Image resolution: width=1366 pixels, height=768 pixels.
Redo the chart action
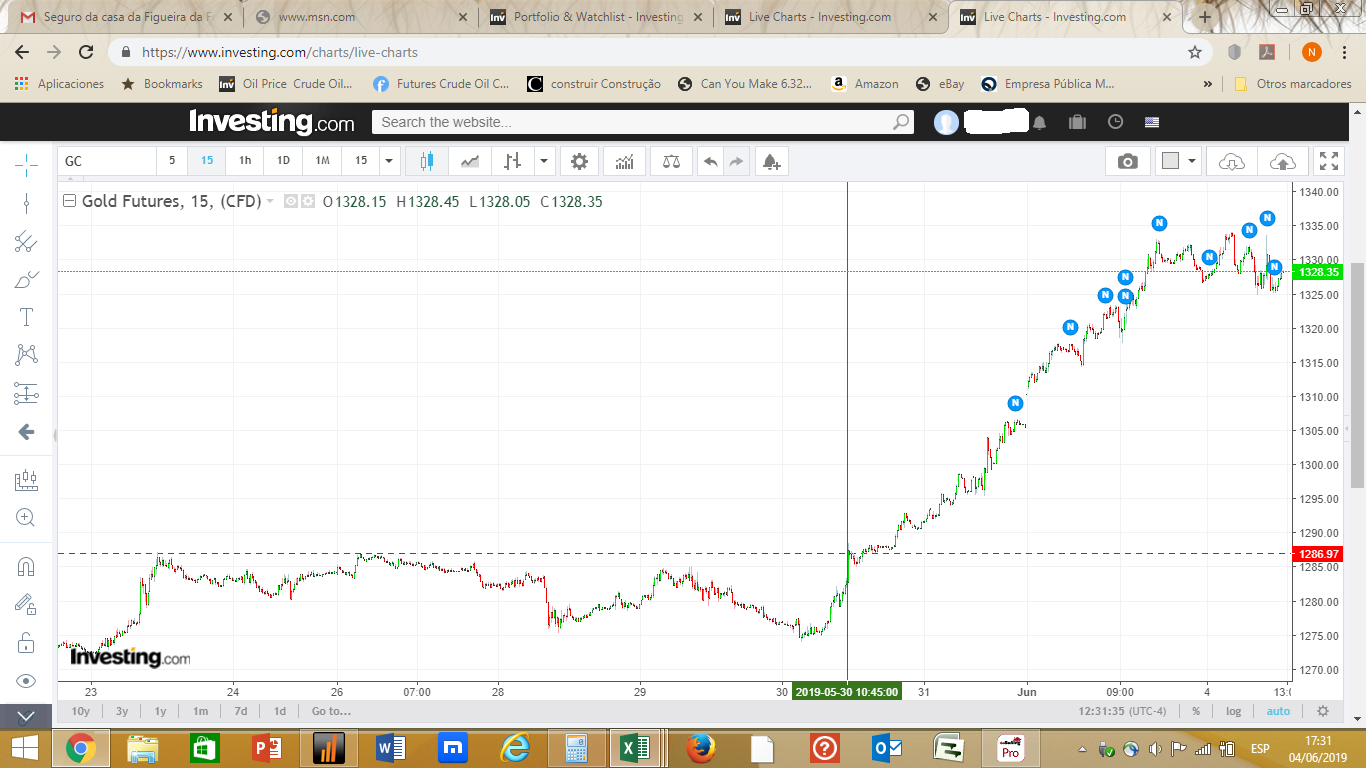tap(736, 161)
